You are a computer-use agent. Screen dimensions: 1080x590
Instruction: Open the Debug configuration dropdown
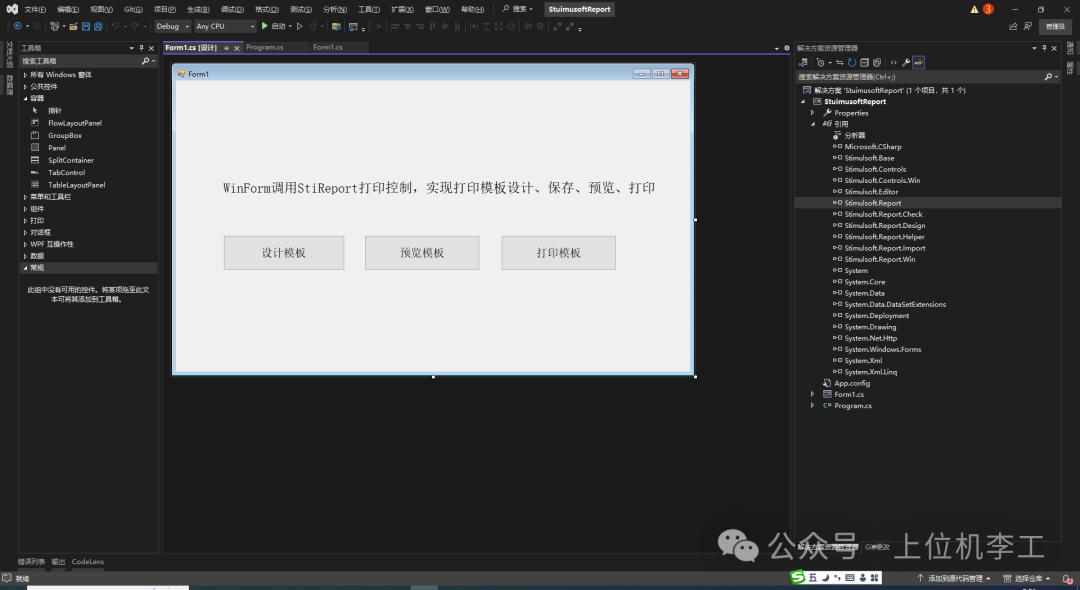[x=172, y=26]
